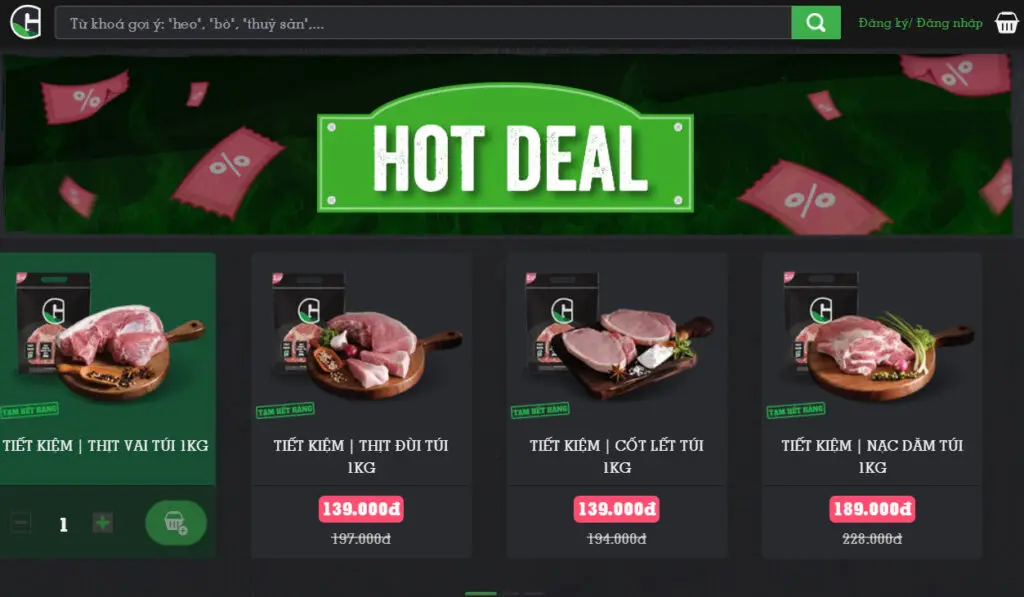Screen dimensions: 1024x597
Task: Click the G logo in header
Action: [26, 22]
